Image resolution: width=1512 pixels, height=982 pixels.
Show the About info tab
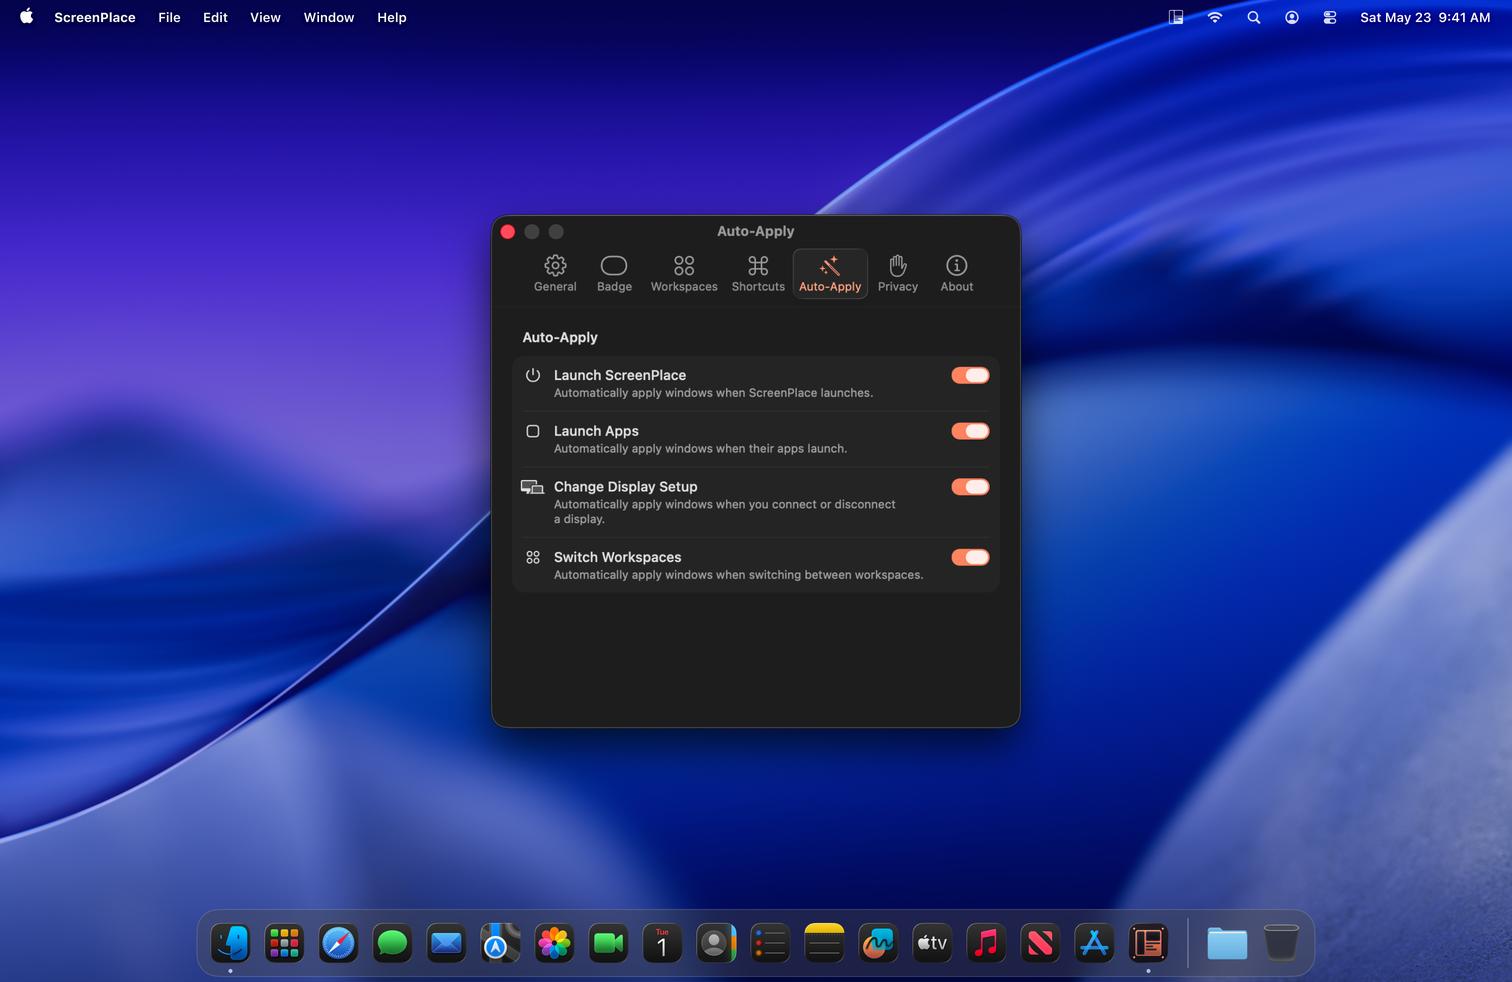[x=957, y=273]
